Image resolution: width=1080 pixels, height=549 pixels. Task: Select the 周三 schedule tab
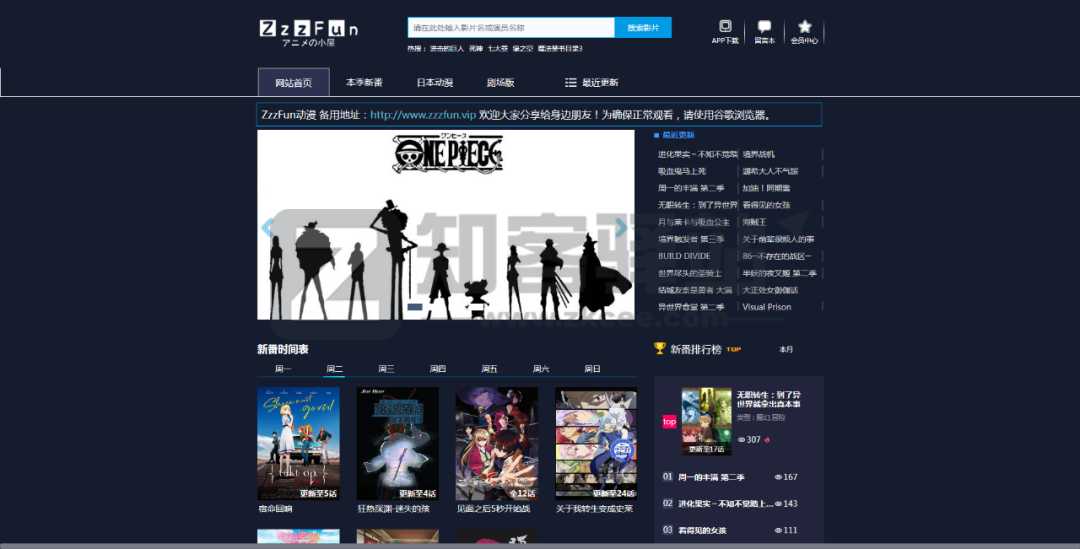click(386, 369)
